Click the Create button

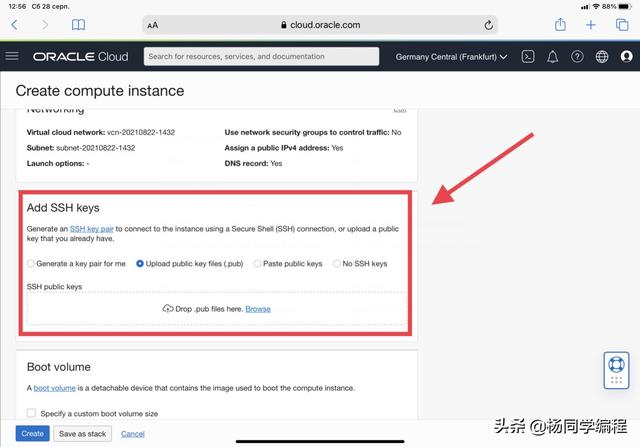click(x=32, y=433)
